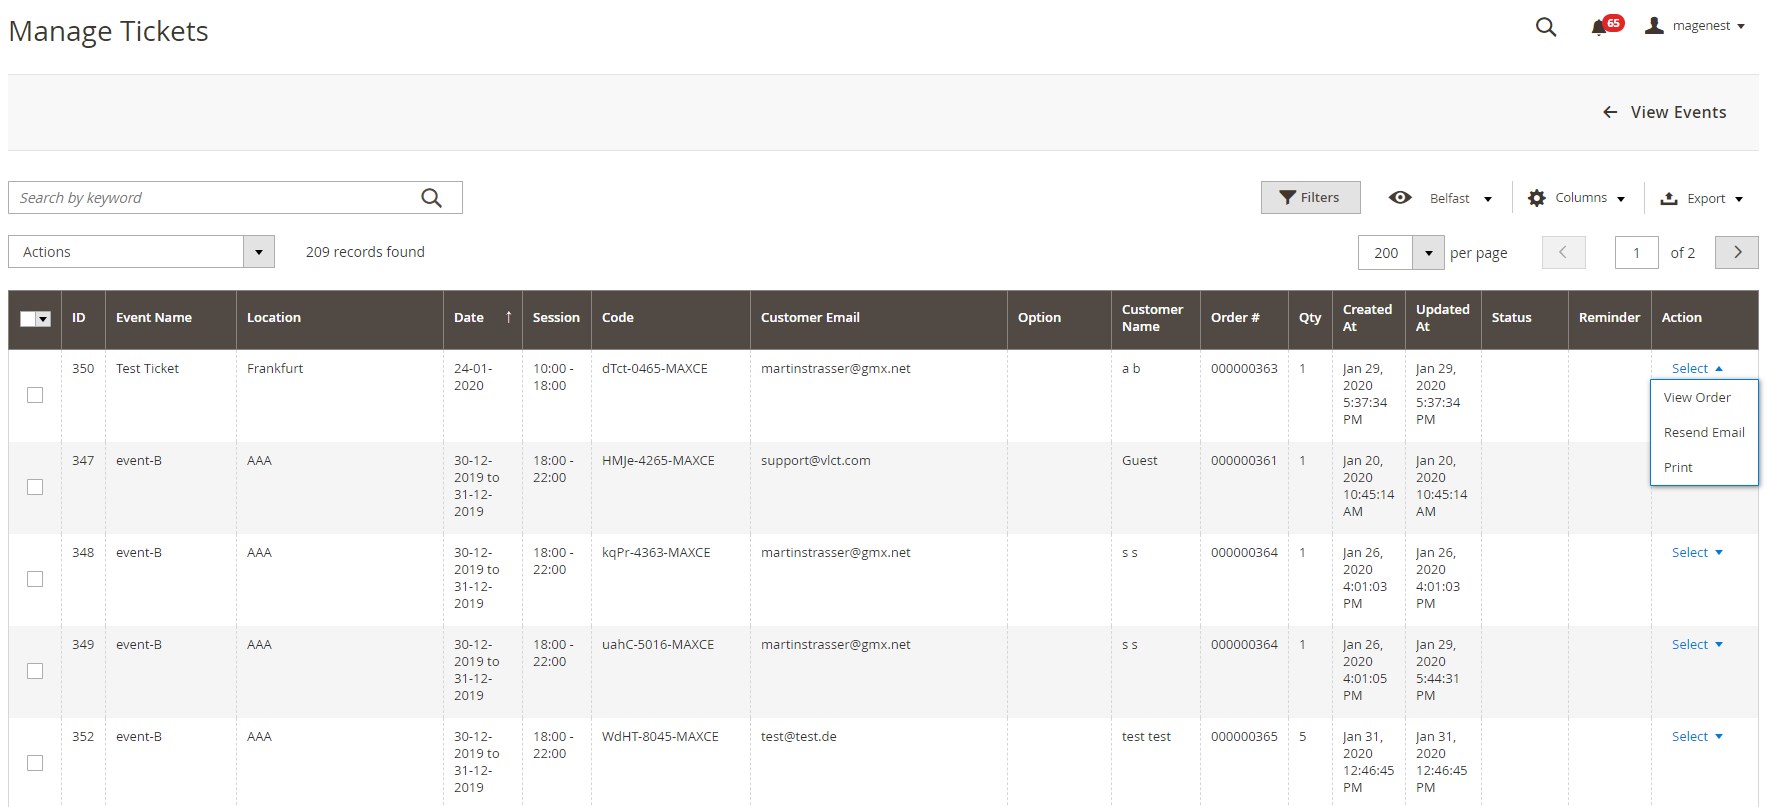Image resolution: width=1769 pixels, height=807 pixels.
Task: Go back via View Events link
Action: [x=1665, y=113]
